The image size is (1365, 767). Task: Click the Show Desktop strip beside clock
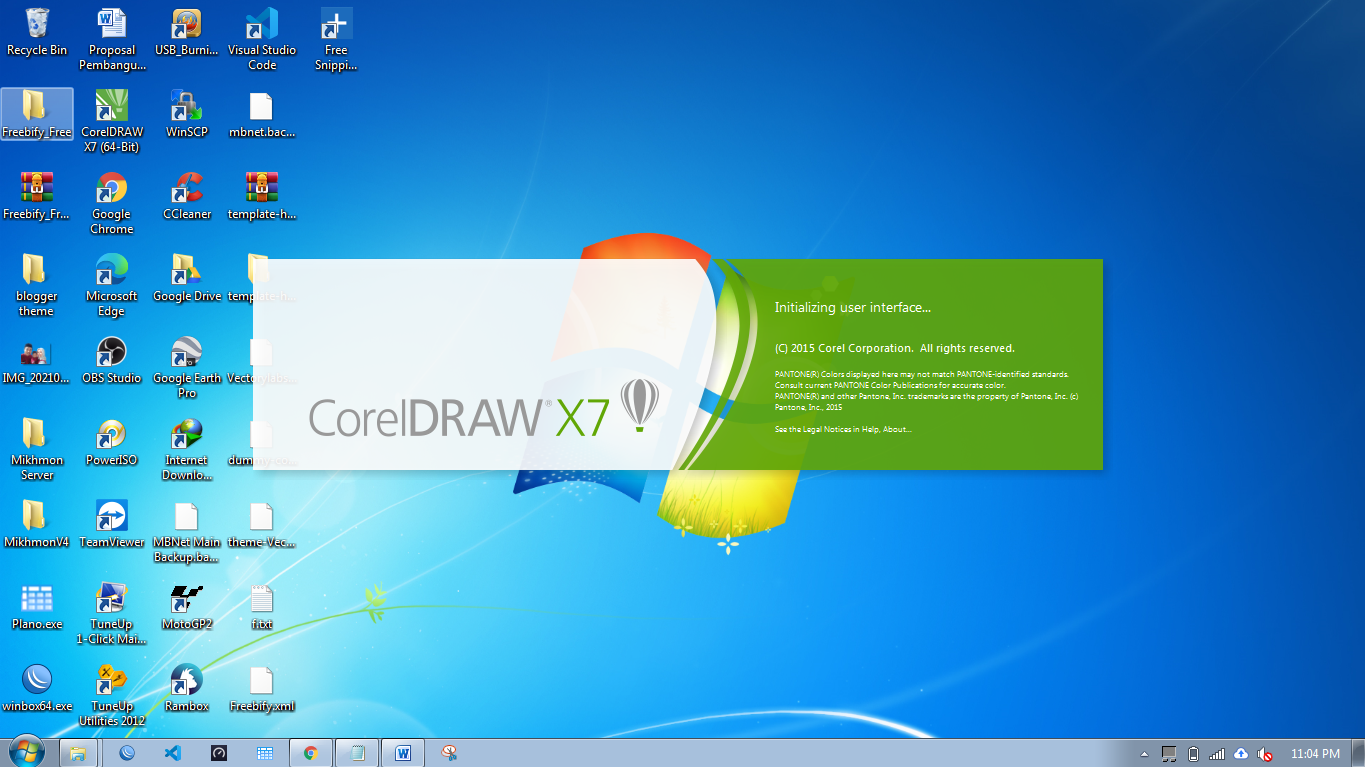[x=1358, y=753]
